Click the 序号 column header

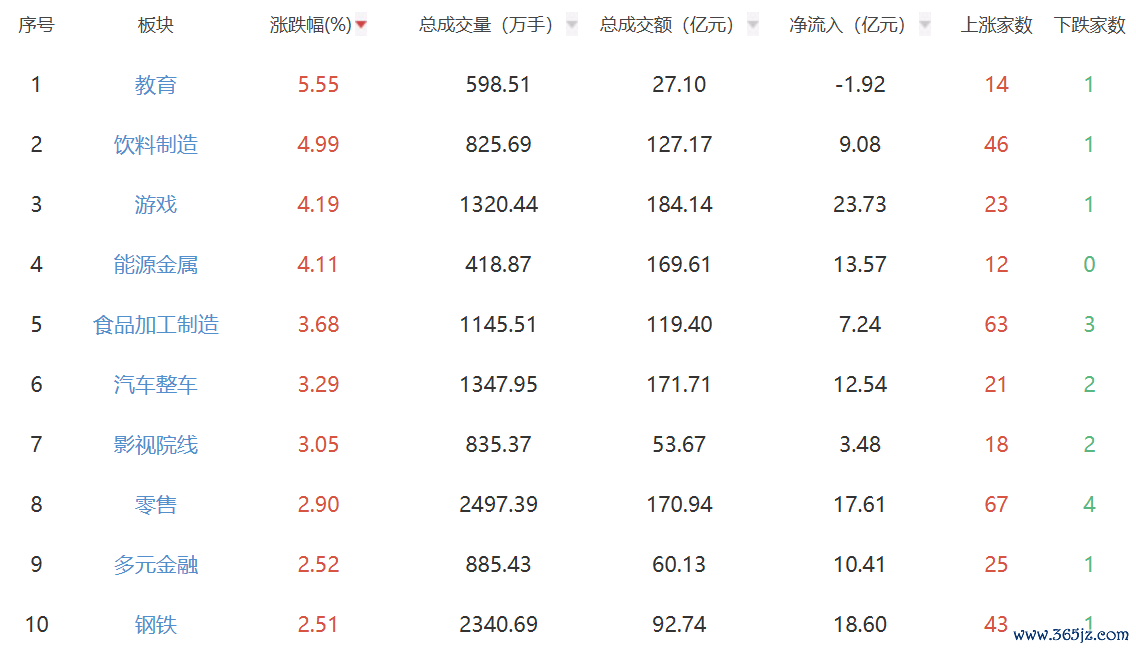[x=36, y=25]
